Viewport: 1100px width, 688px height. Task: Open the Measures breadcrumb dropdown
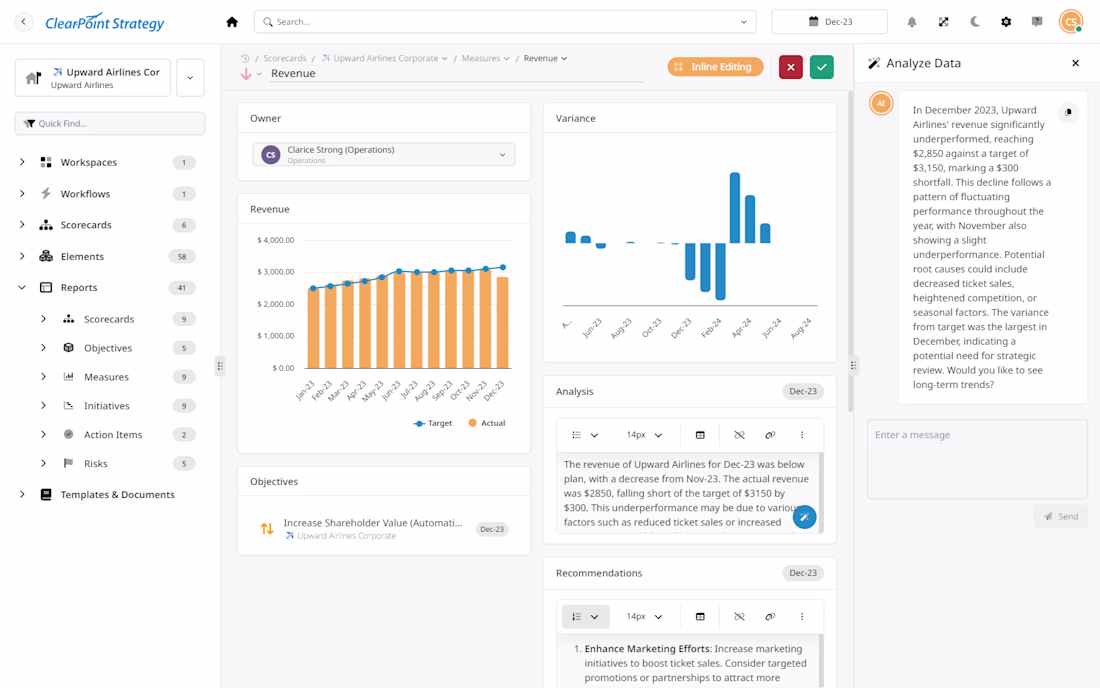(485, 58)
